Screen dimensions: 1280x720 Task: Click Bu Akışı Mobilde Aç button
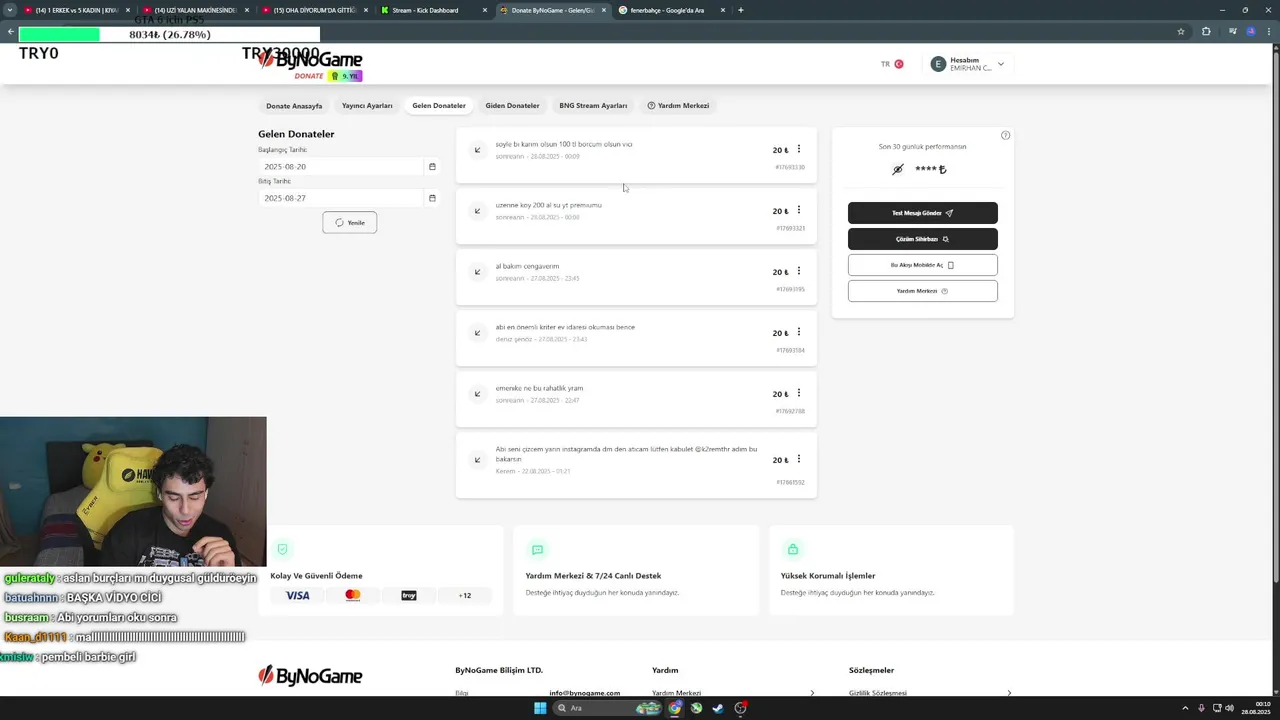point(923,265)
